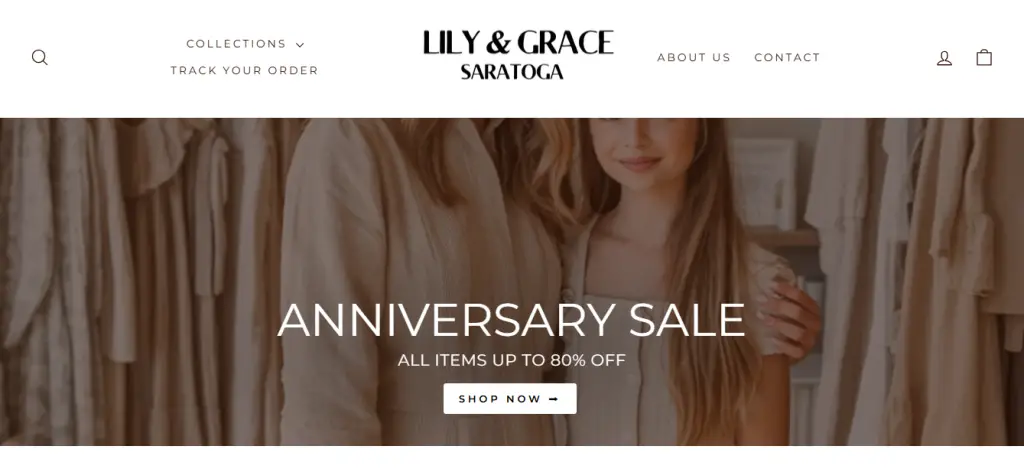The image size is (1024, 469).
Task: Click the Saratoga text under the logo
Action: (511, 72)
